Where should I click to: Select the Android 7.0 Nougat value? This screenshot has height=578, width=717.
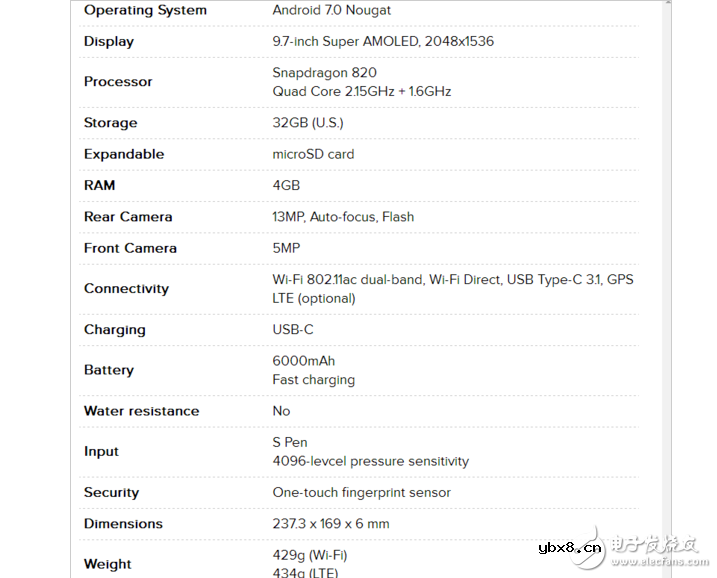tap(332, 10)
